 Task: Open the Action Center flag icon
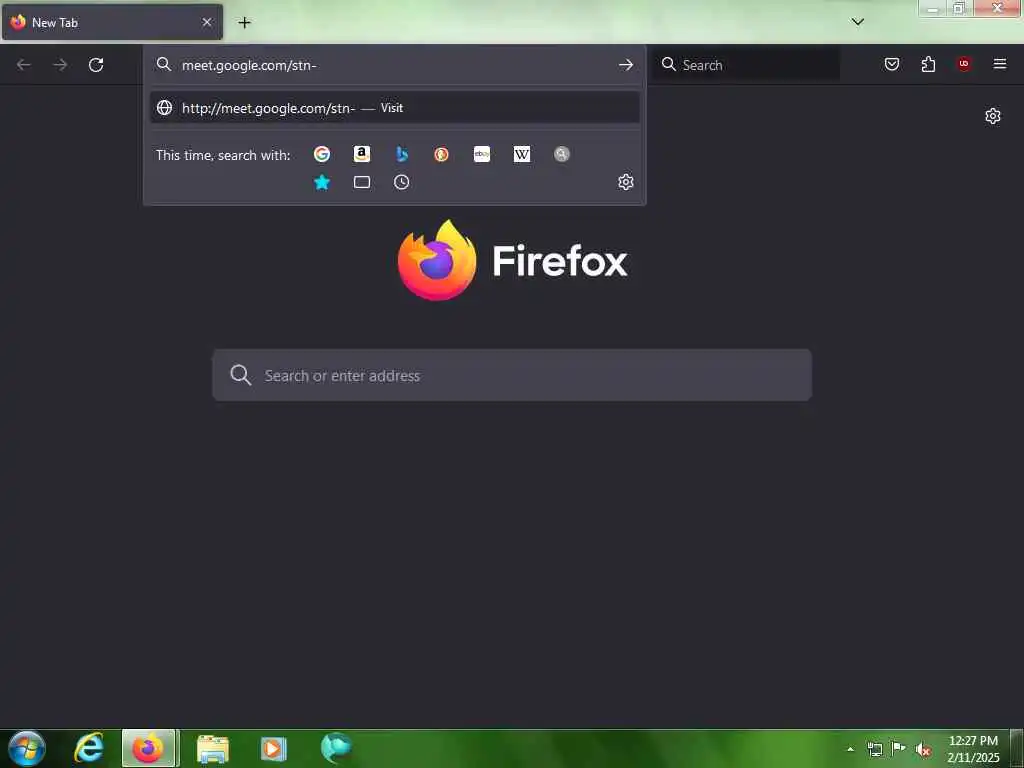pos(899,748)
